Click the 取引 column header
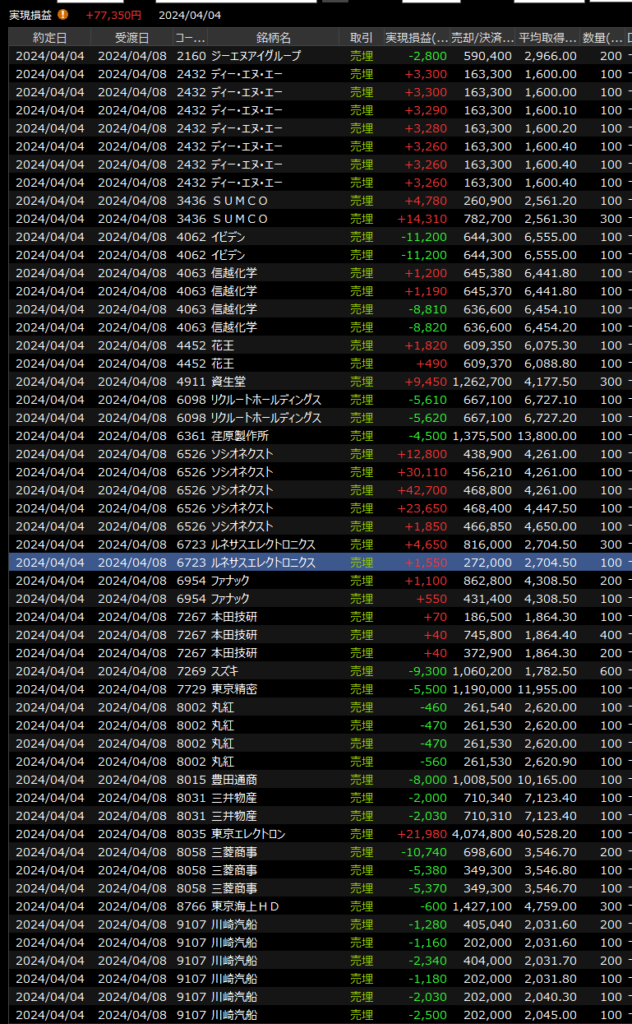 pos(360,37)
